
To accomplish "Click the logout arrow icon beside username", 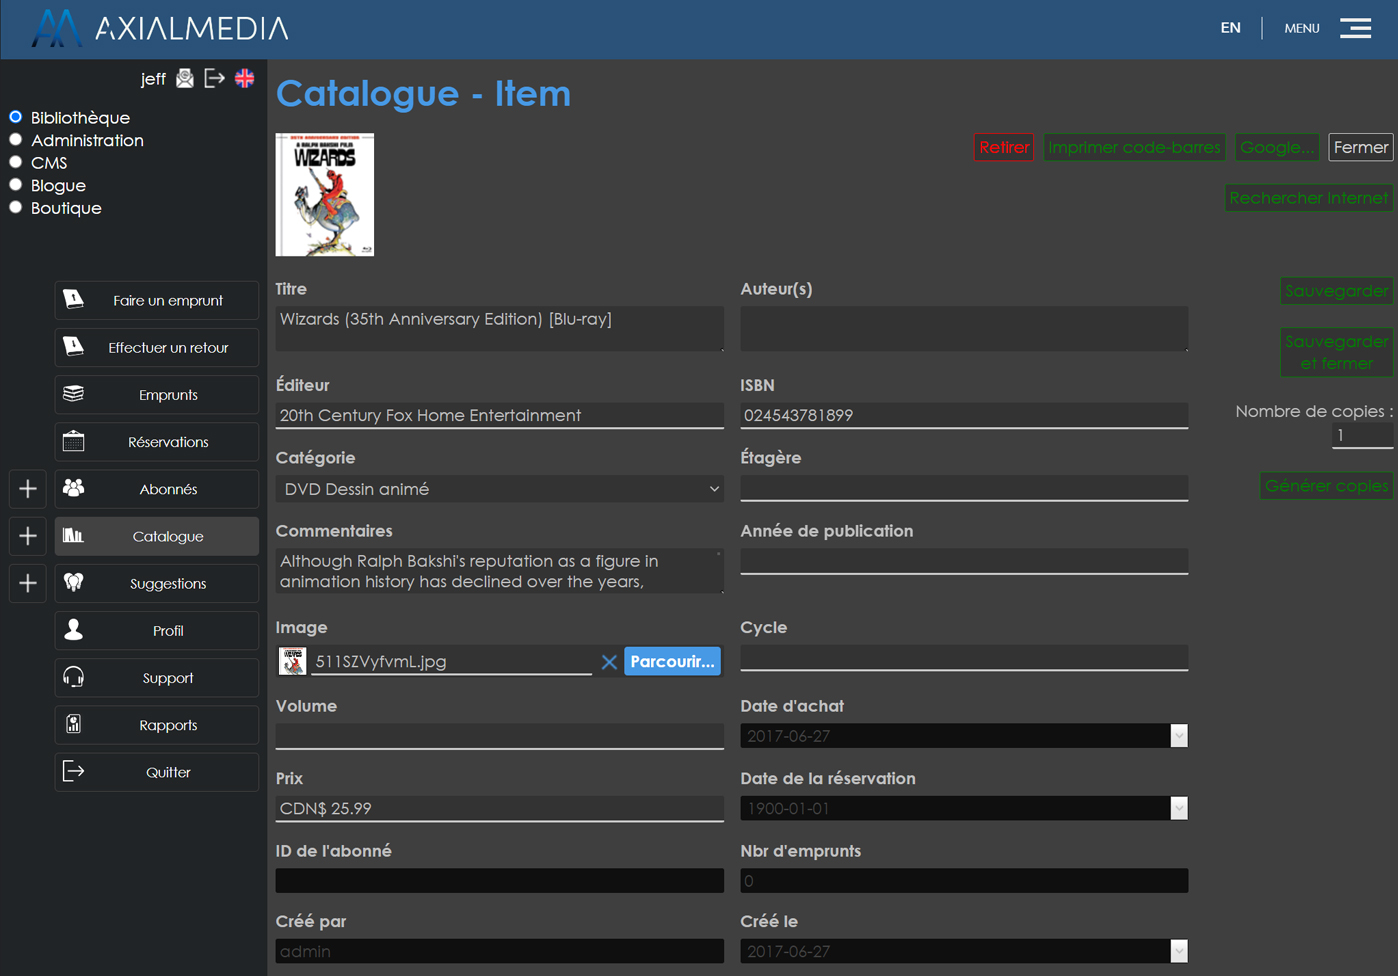I will (214, 78).
